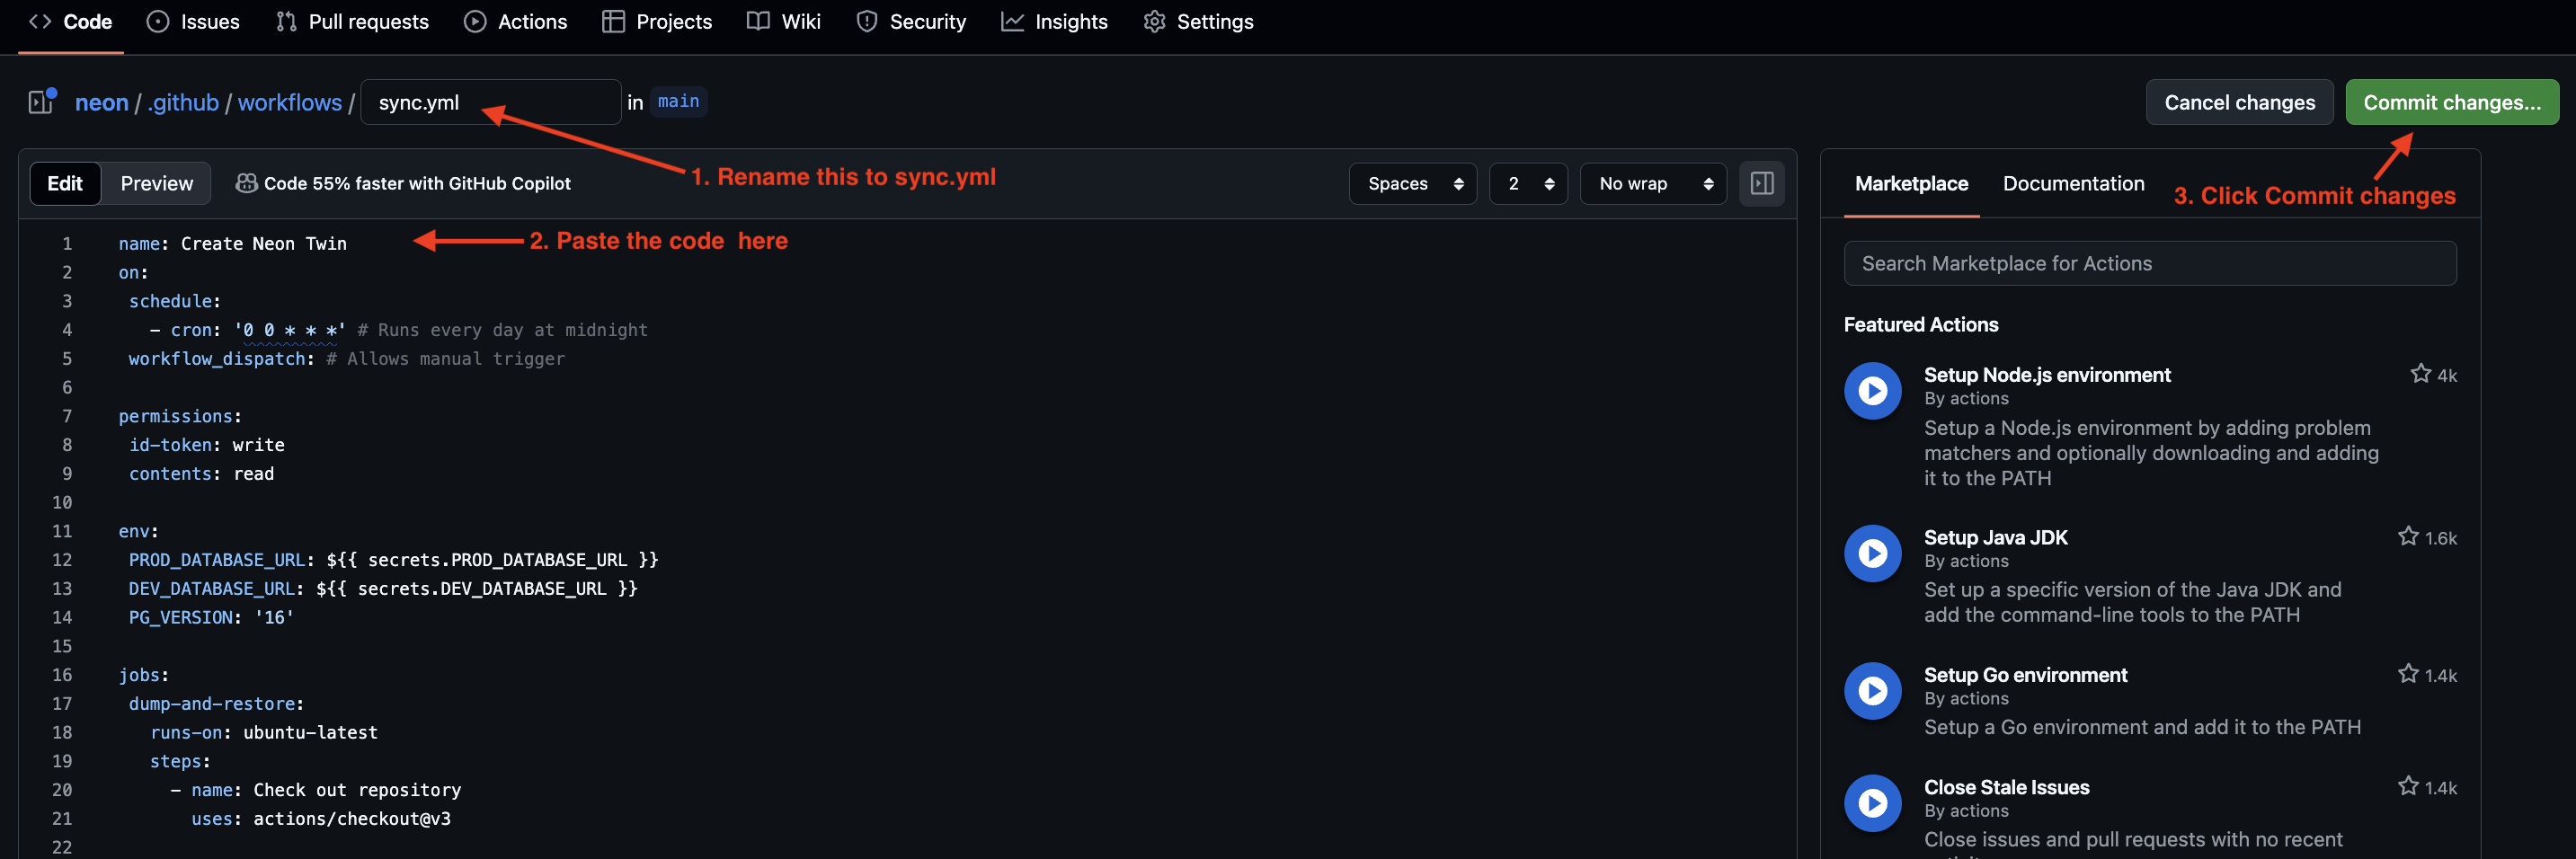Click Setup Java JDK play icon

coord(1872,553)
